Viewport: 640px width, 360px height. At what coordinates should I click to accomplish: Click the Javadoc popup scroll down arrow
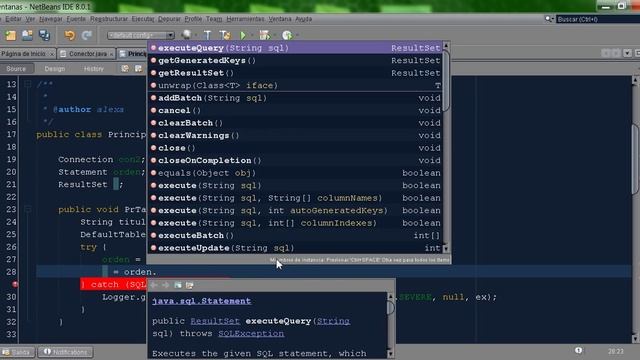click(x=391, y=354)
